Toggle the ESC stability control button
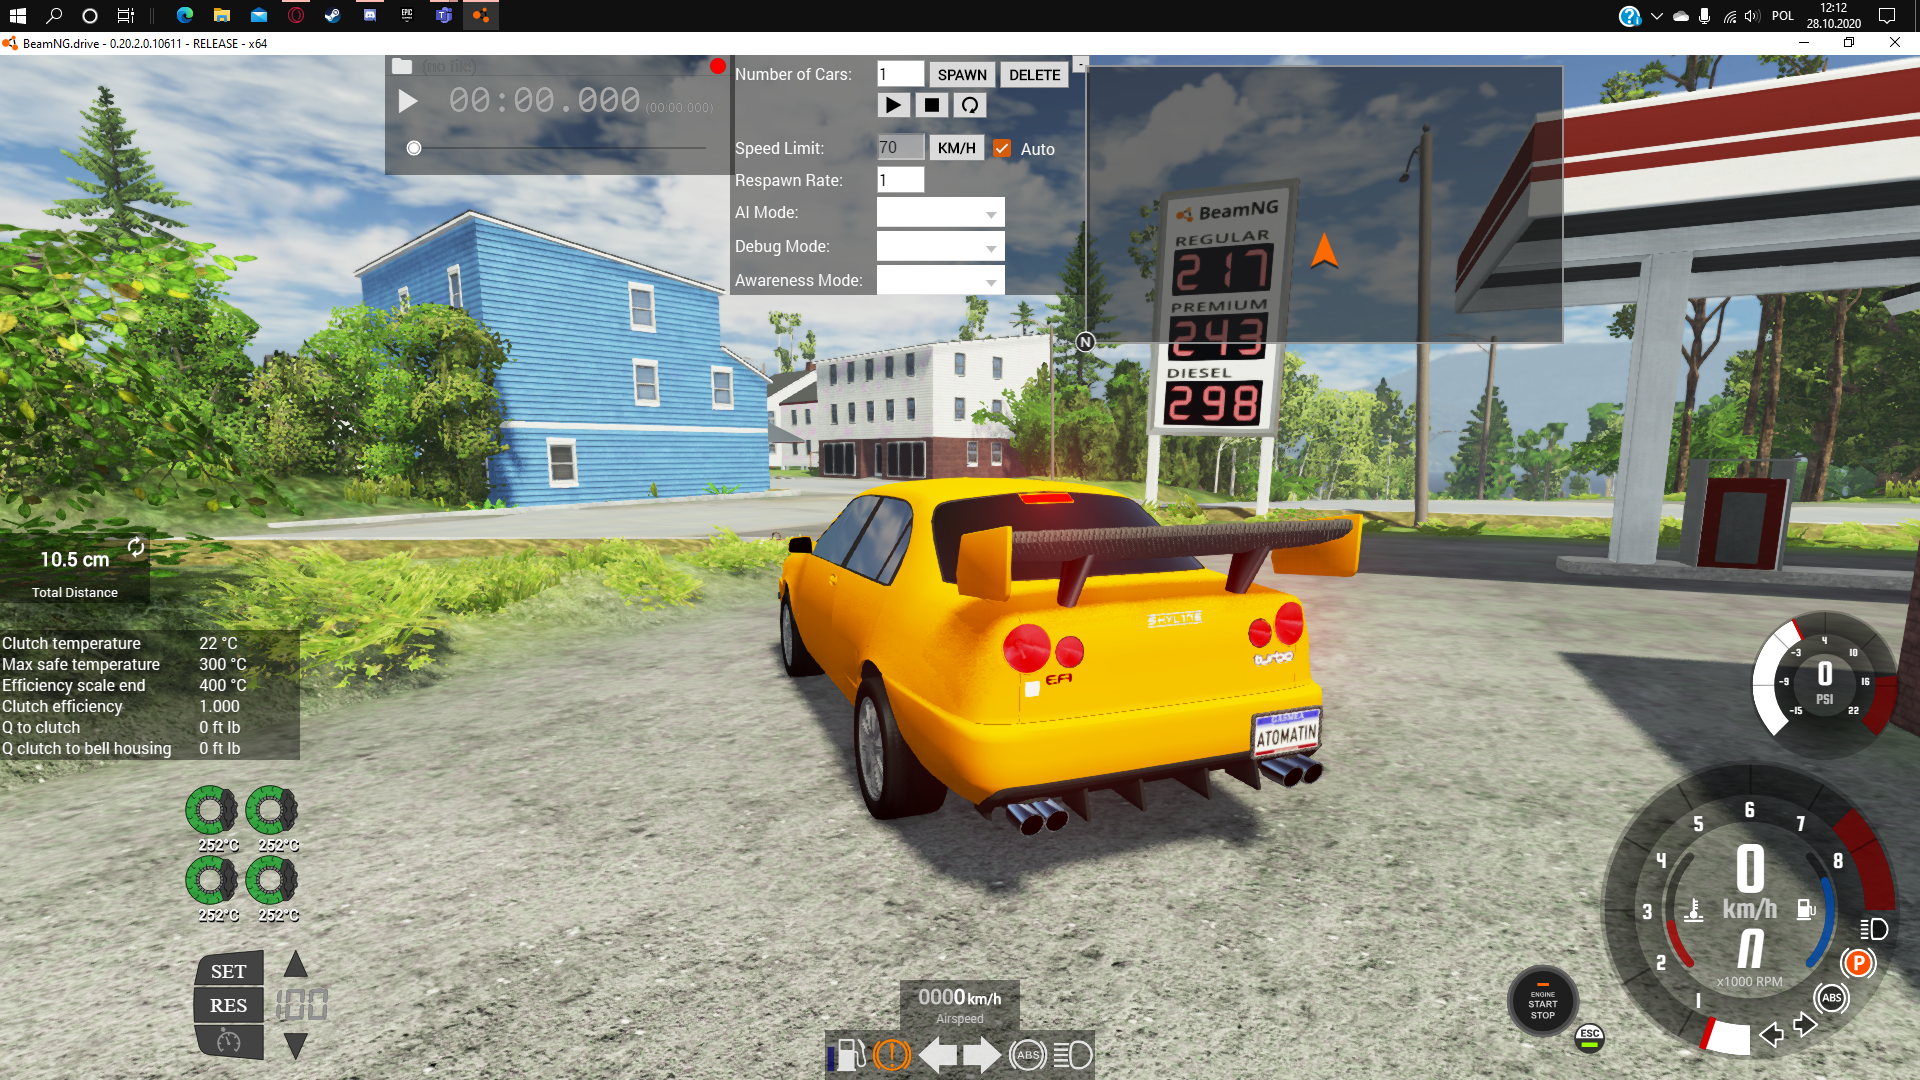This screenshot has width=1920, height=1080. coord(1589,1038)
